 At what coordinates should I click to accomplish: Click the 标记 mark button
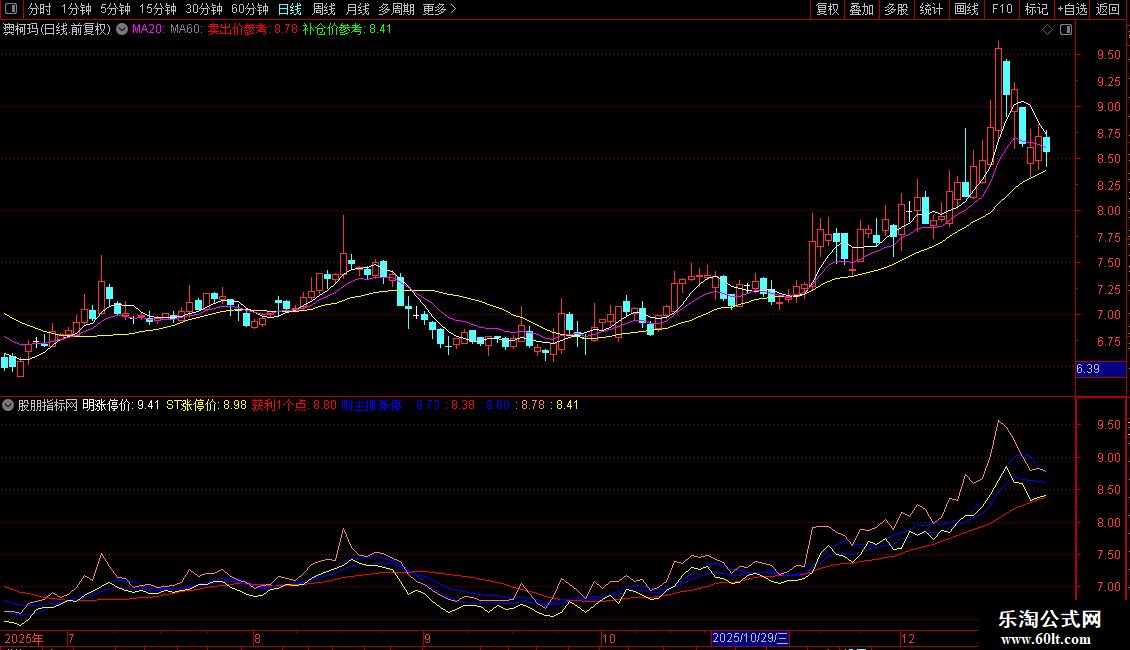[1036, 9]
